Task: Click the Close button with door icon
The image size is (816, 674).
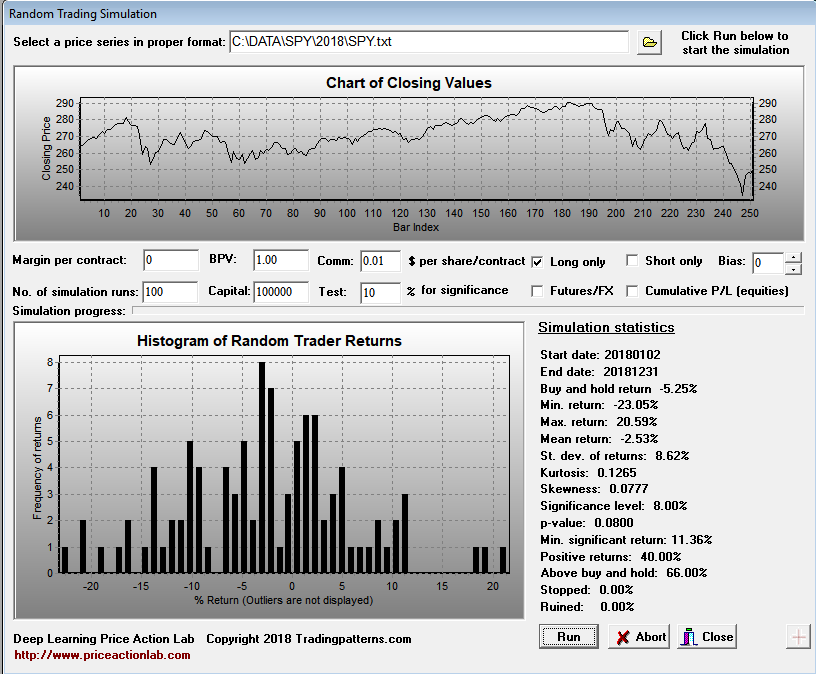Action: (x=707, y=637)
